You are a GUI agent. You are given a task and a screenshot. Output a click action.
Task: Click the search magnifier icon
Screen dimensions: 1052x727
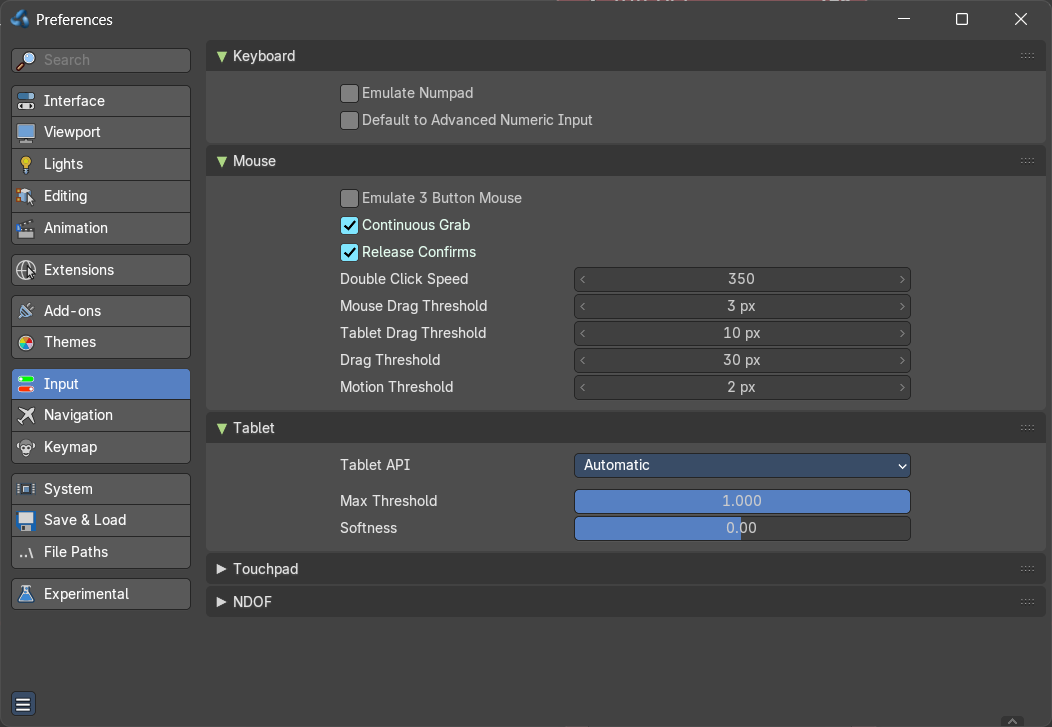coord(26,60)
